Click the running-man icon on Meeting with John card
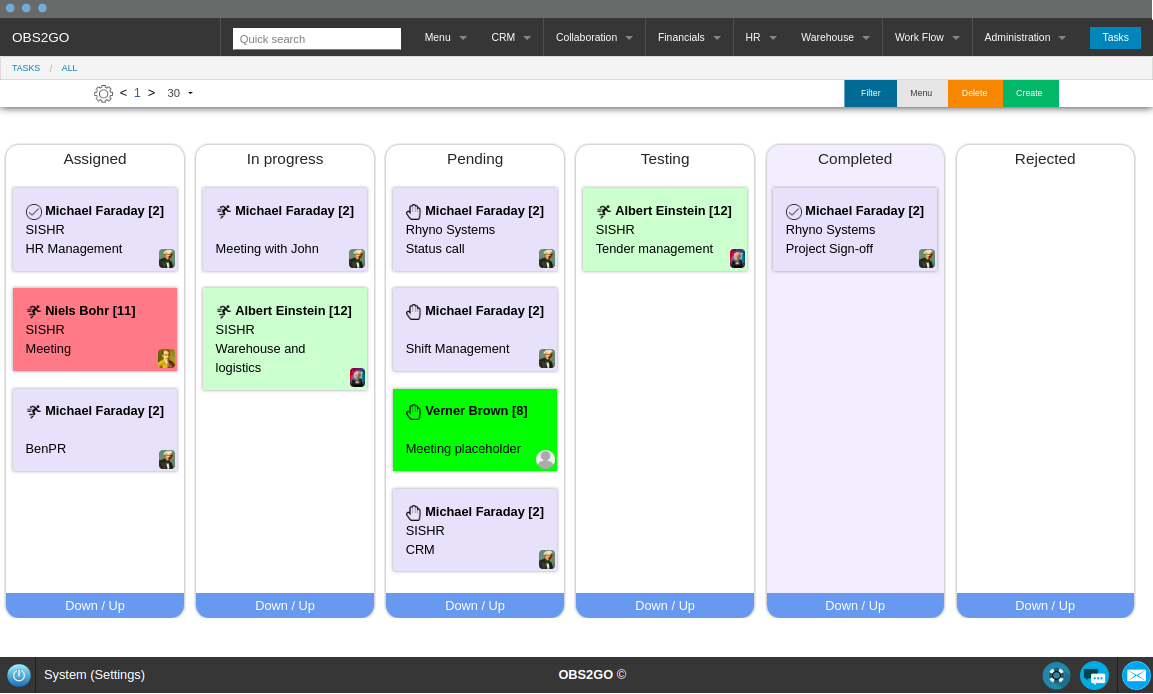This screenshot has width=1153, height=694. pos(224,212)
